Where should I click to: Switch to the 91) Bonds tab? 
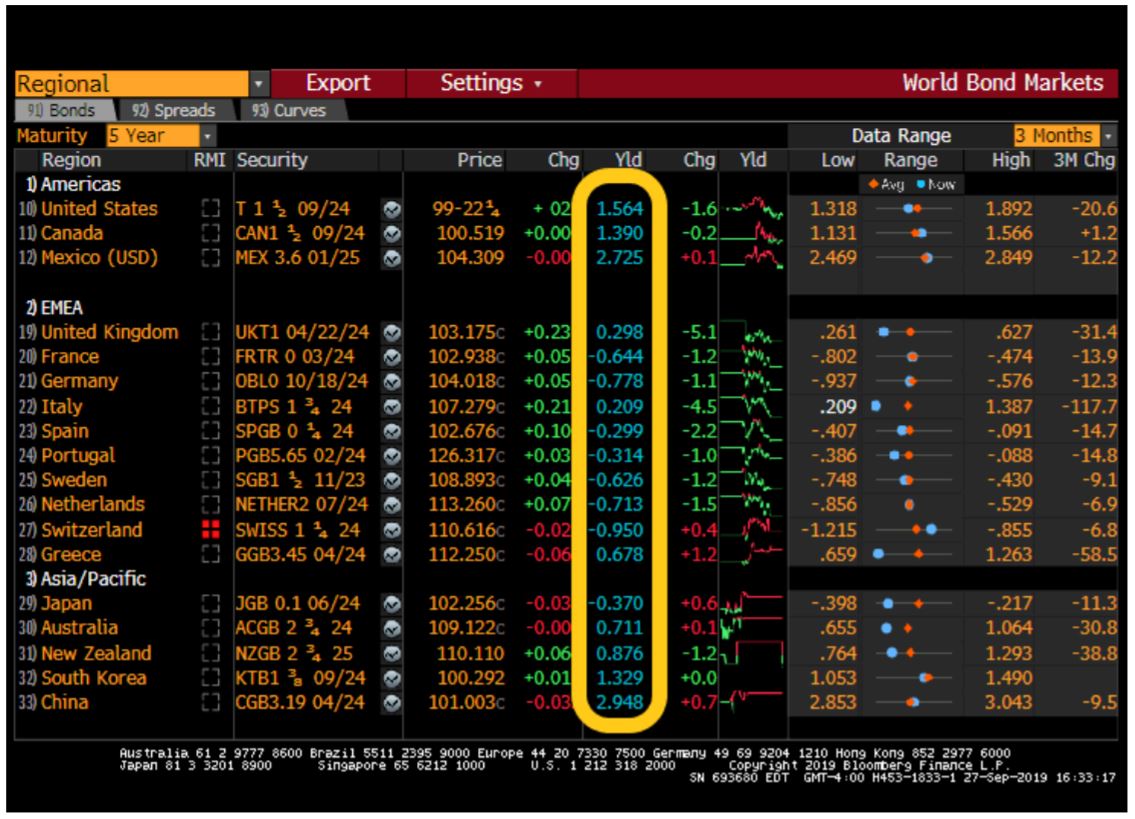63,111
